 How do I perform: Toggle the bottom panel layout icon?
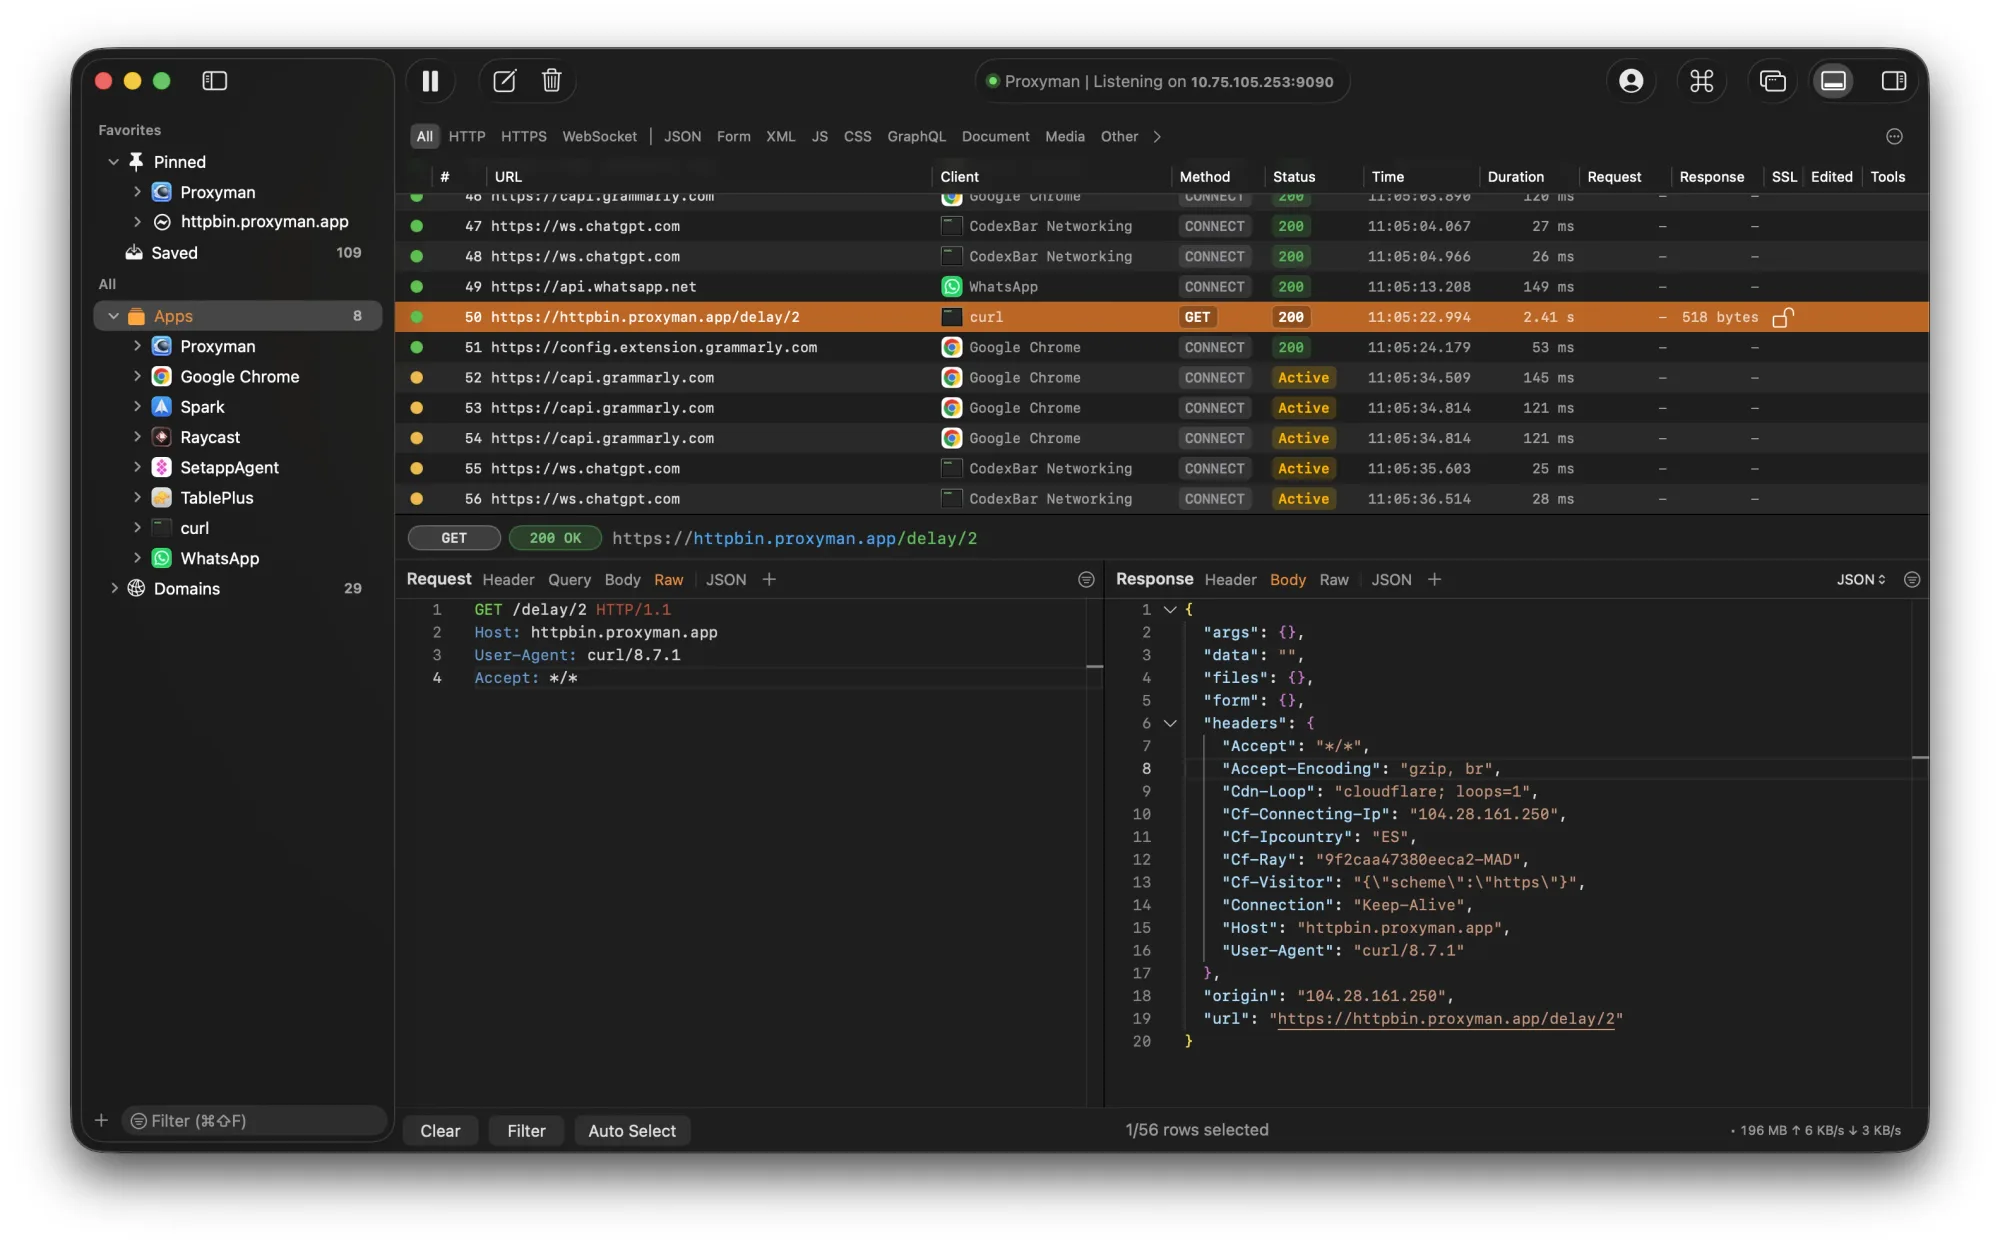(x=1833, y=81)
